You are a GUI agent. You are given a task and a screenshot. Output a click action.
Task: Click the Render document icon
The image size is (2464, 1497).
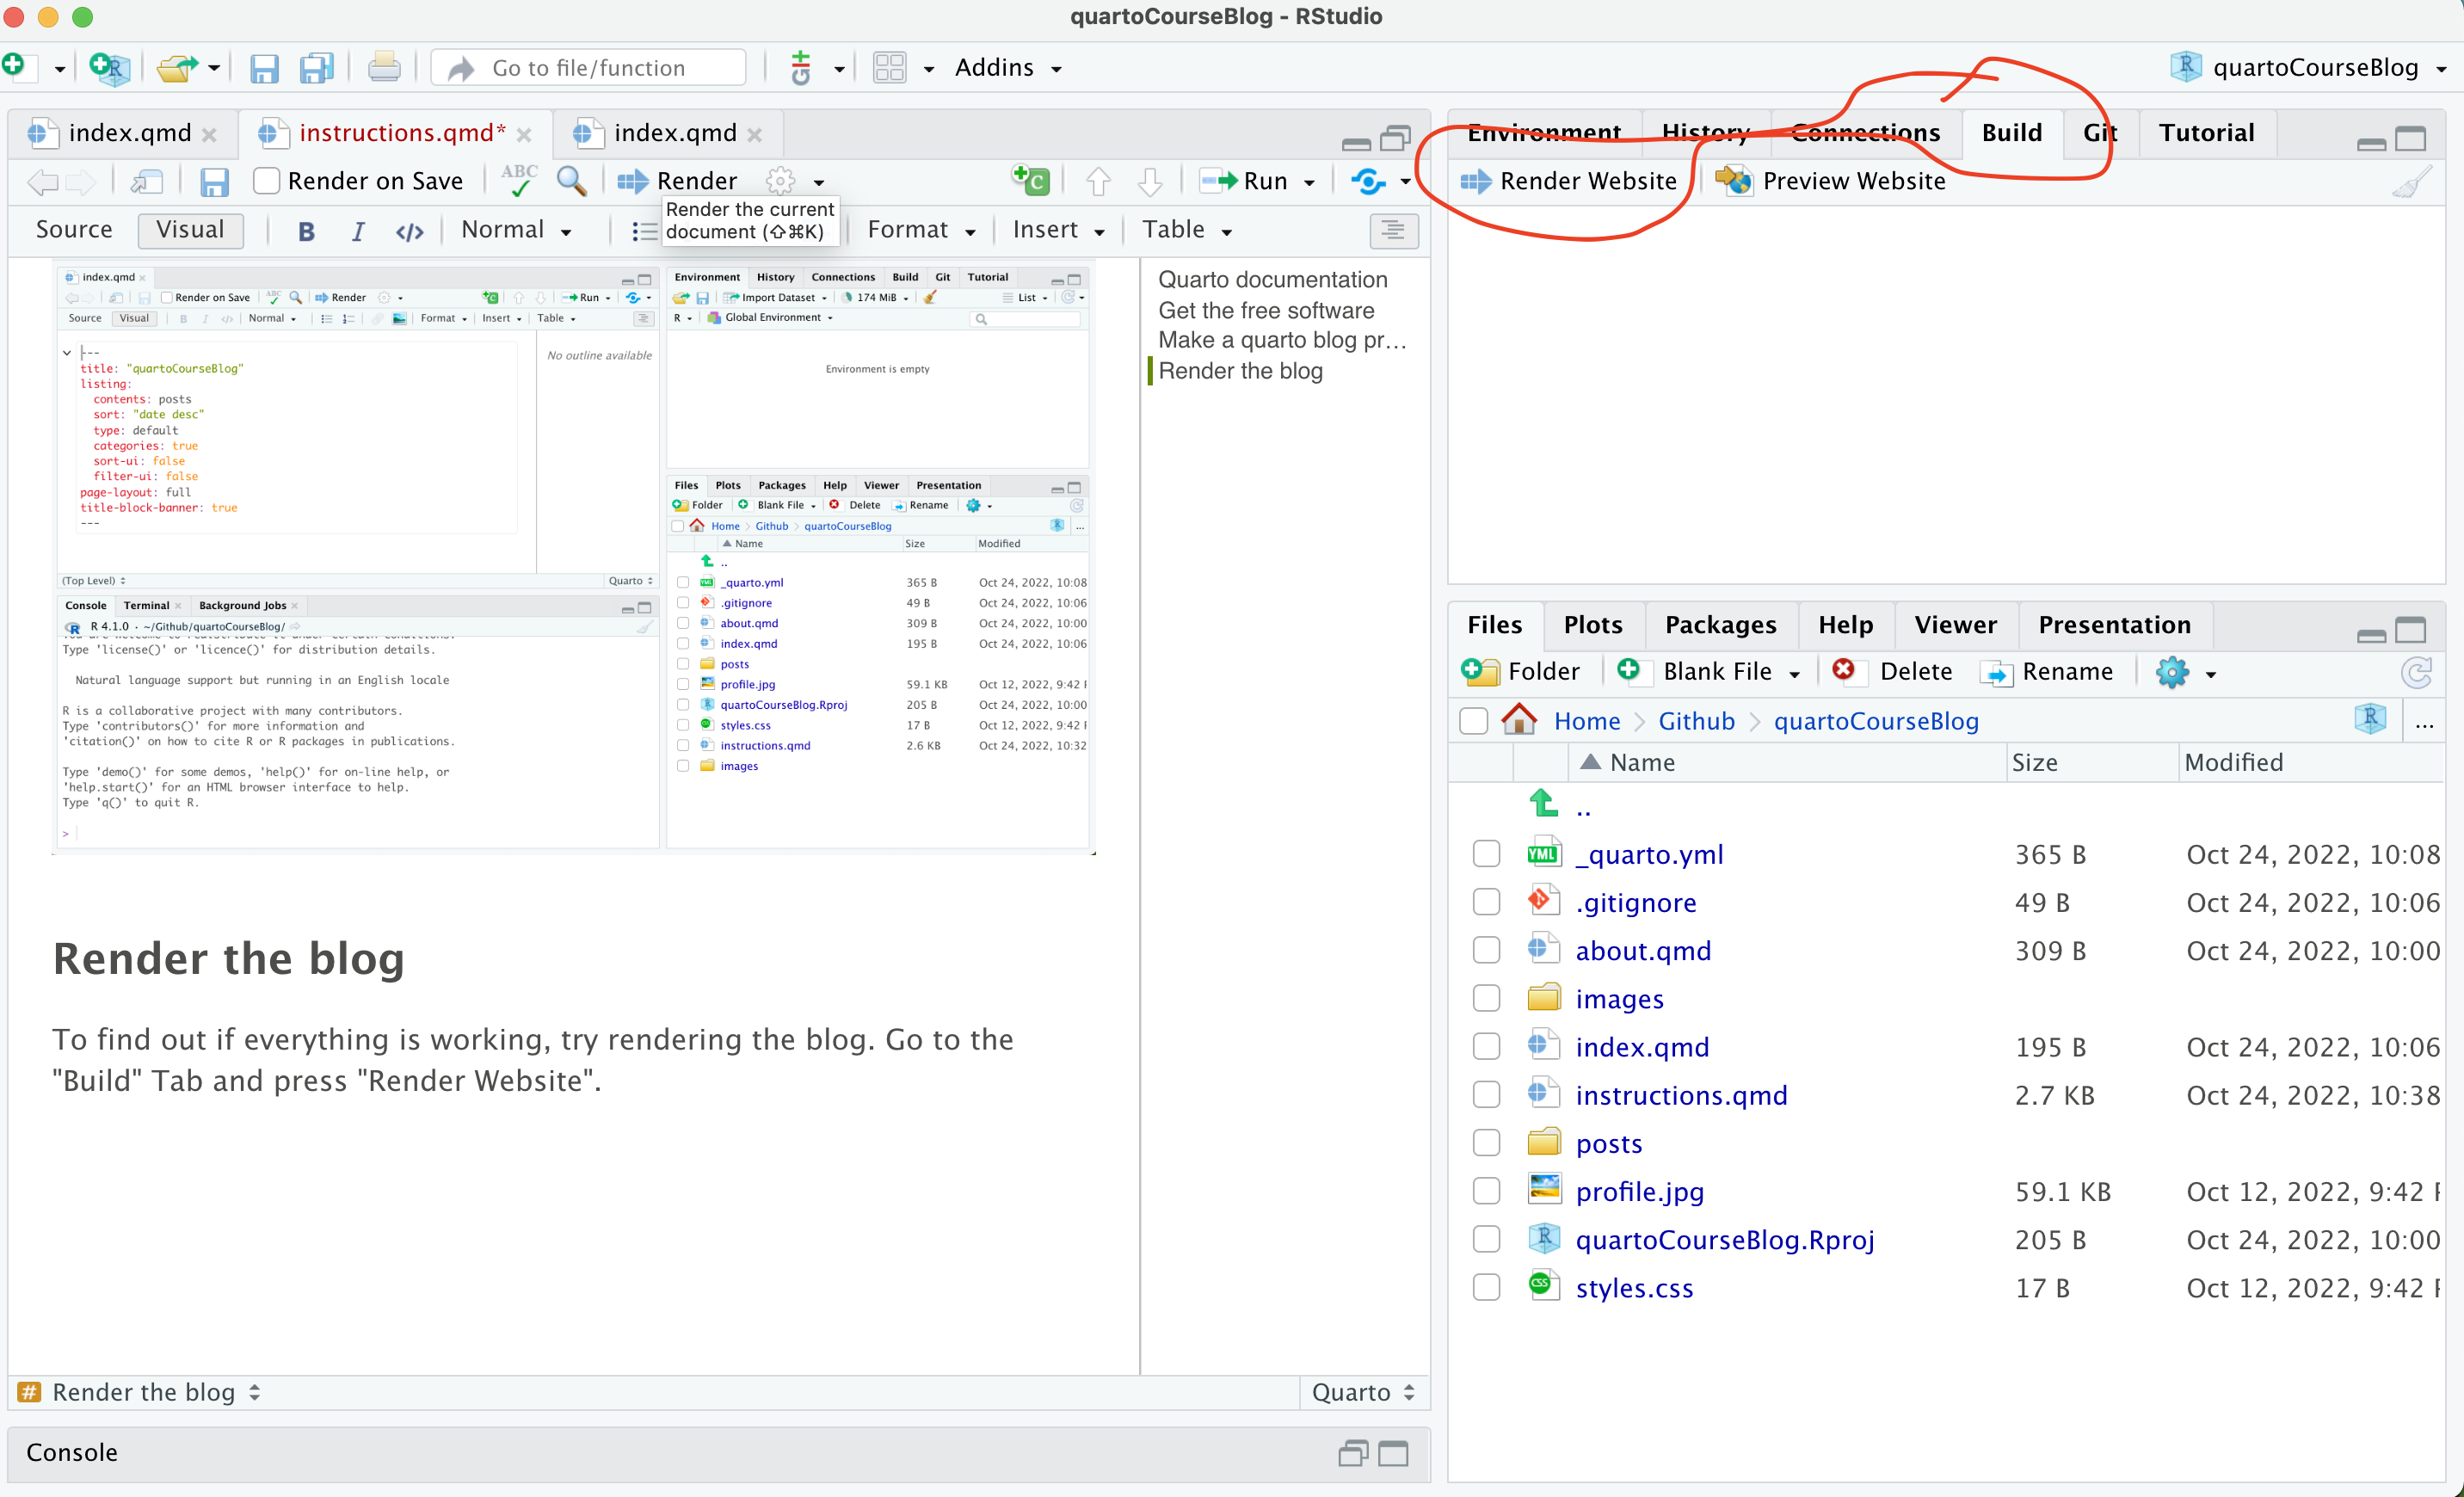(632, 181)
